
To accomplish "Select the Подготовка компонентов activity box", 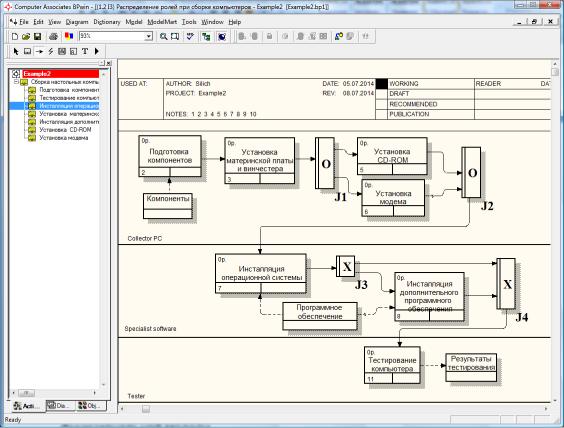I will click(170, 156).
